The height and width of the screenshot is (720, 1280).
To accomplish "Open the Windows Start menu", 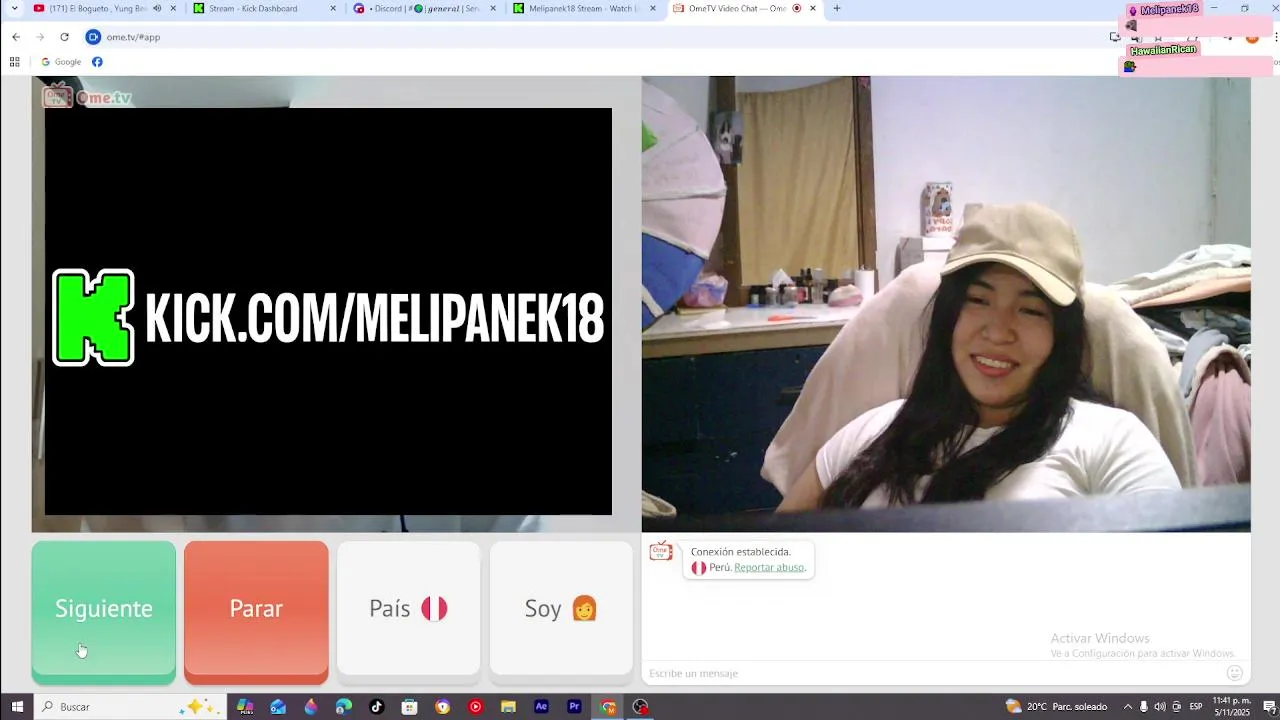I will coord(17,707).
